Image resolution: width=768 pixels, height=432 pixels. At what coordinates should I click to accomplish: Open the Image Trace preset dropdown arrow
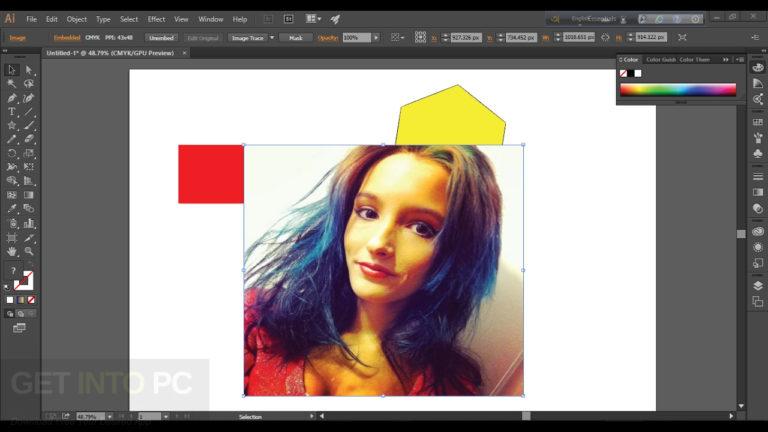[272, 38]
